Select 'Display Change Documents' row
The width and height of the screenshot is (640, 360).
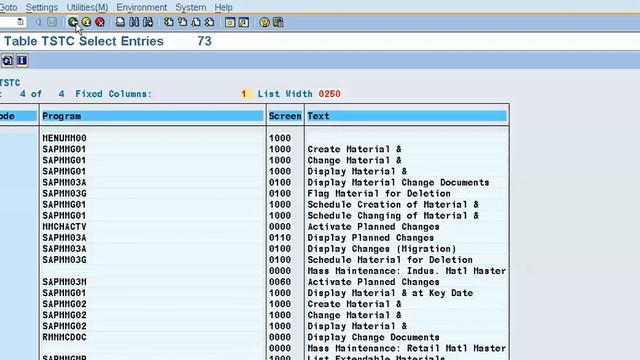pyautogui.click(x=373, y=338)
